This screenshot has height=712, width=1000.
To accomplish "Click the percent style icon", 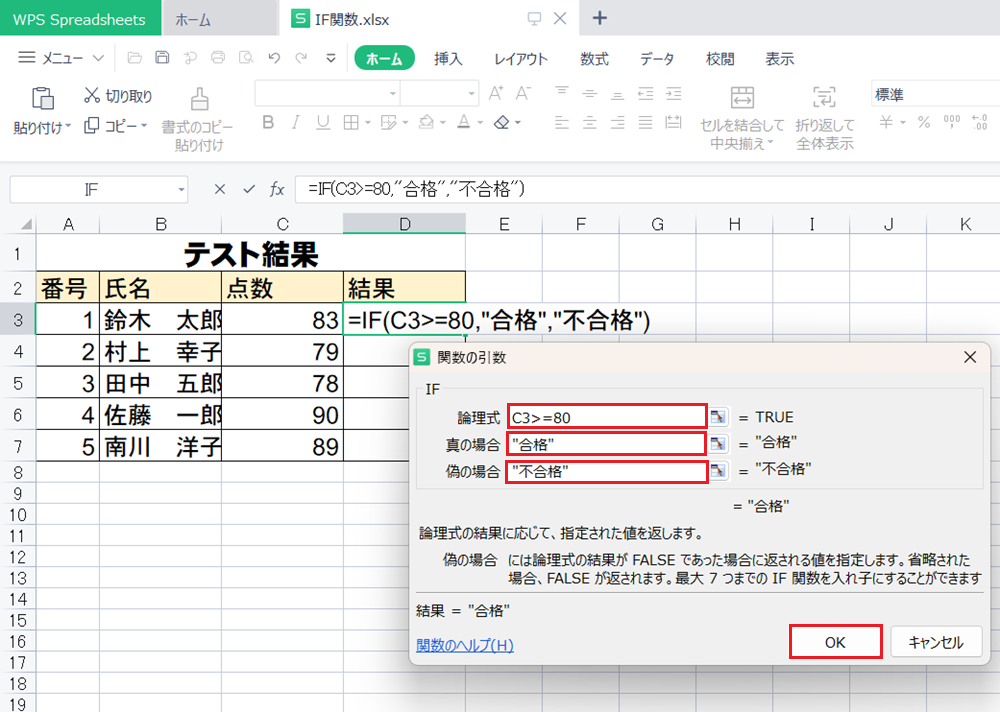I will (923, 122).
